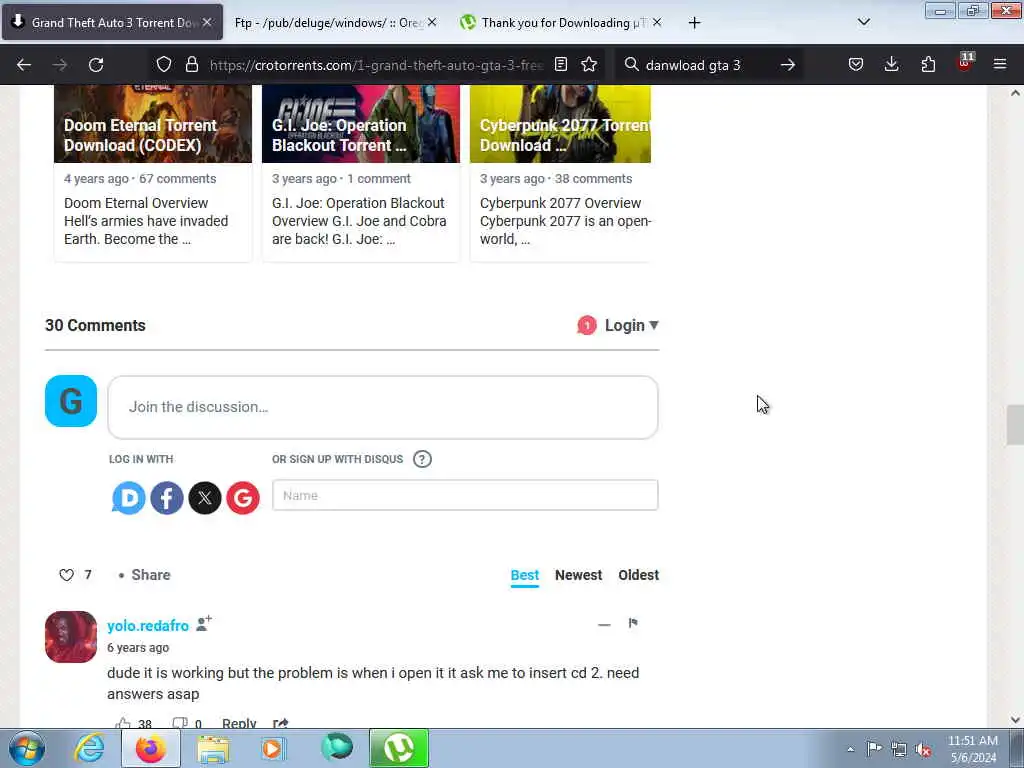
Task: Close the Grand Theft Auto 3 tab
Action: [207, 22]
